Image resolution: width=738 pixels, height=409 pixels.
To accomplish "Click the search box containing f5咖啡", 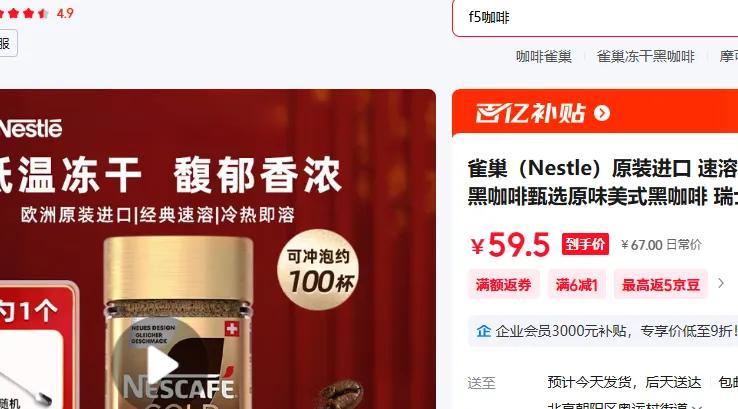I will [595, 18].
